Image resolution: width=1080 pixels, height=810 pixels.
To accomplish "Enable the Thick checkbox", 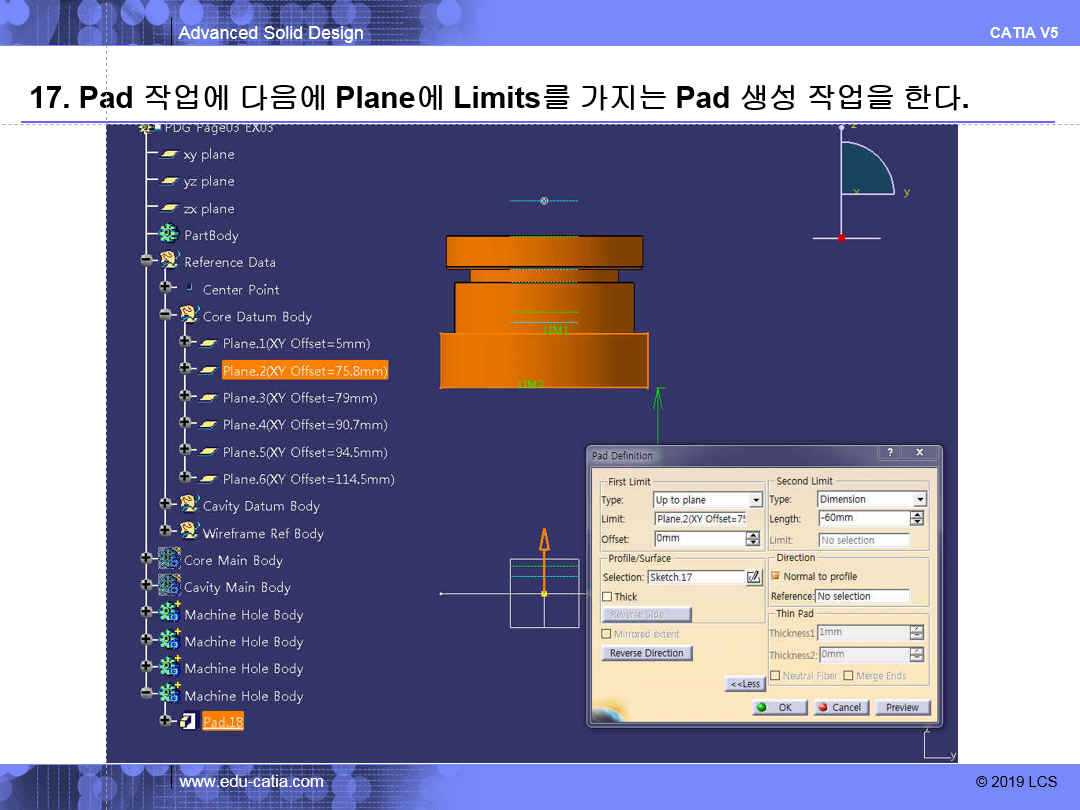I will pyautogui.click(x=607, y=597).
